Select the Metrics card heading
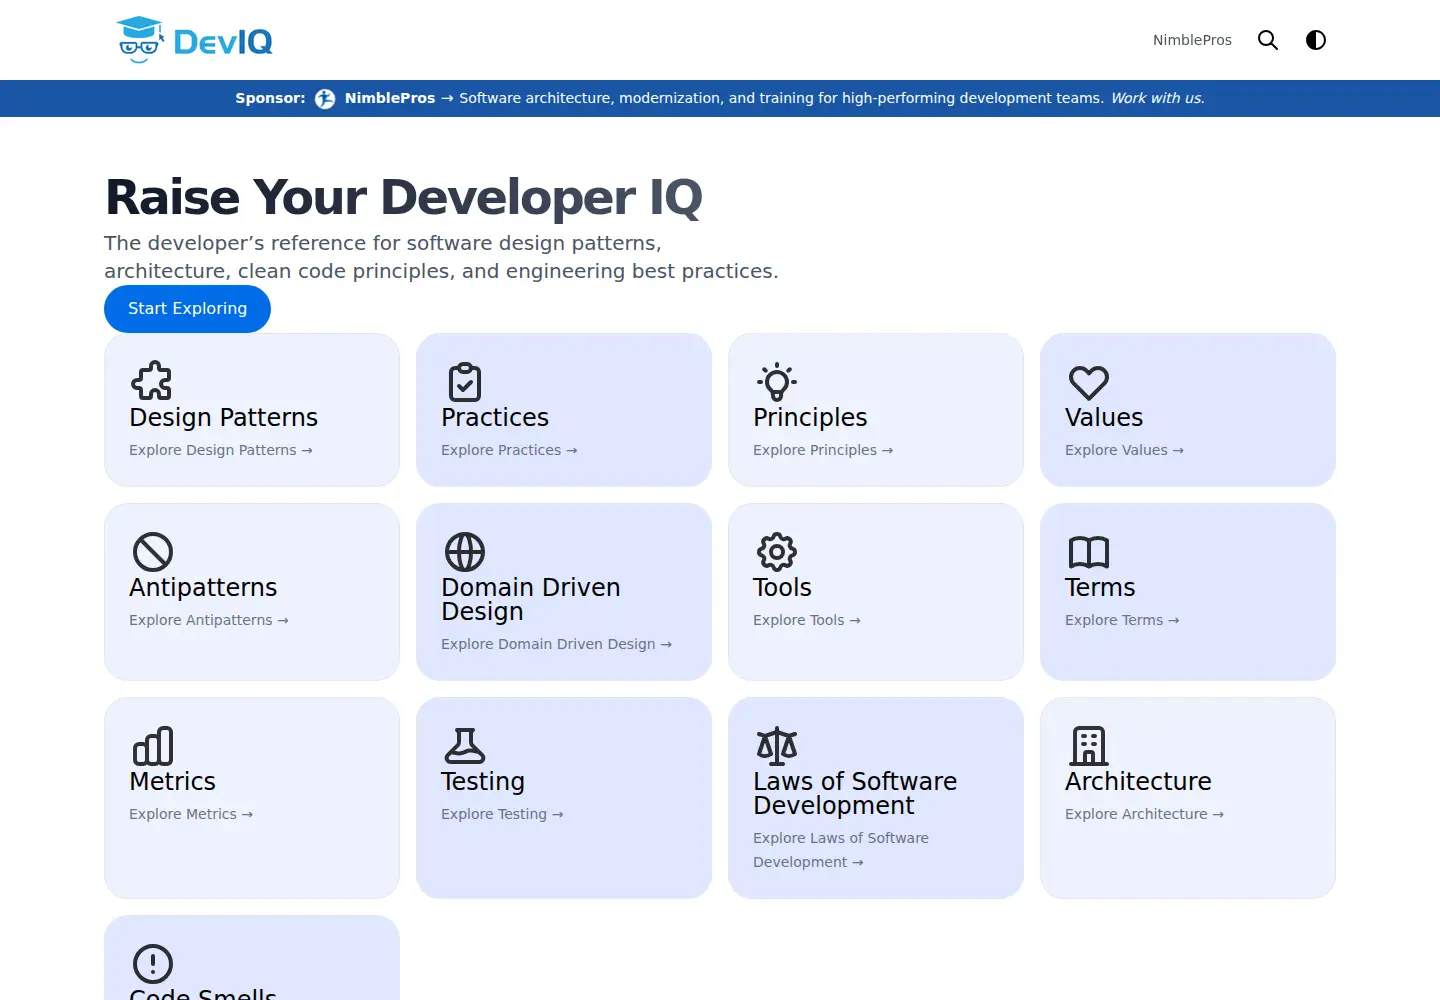Viewport: 1440px width, 1000px height. click(172, 781)
